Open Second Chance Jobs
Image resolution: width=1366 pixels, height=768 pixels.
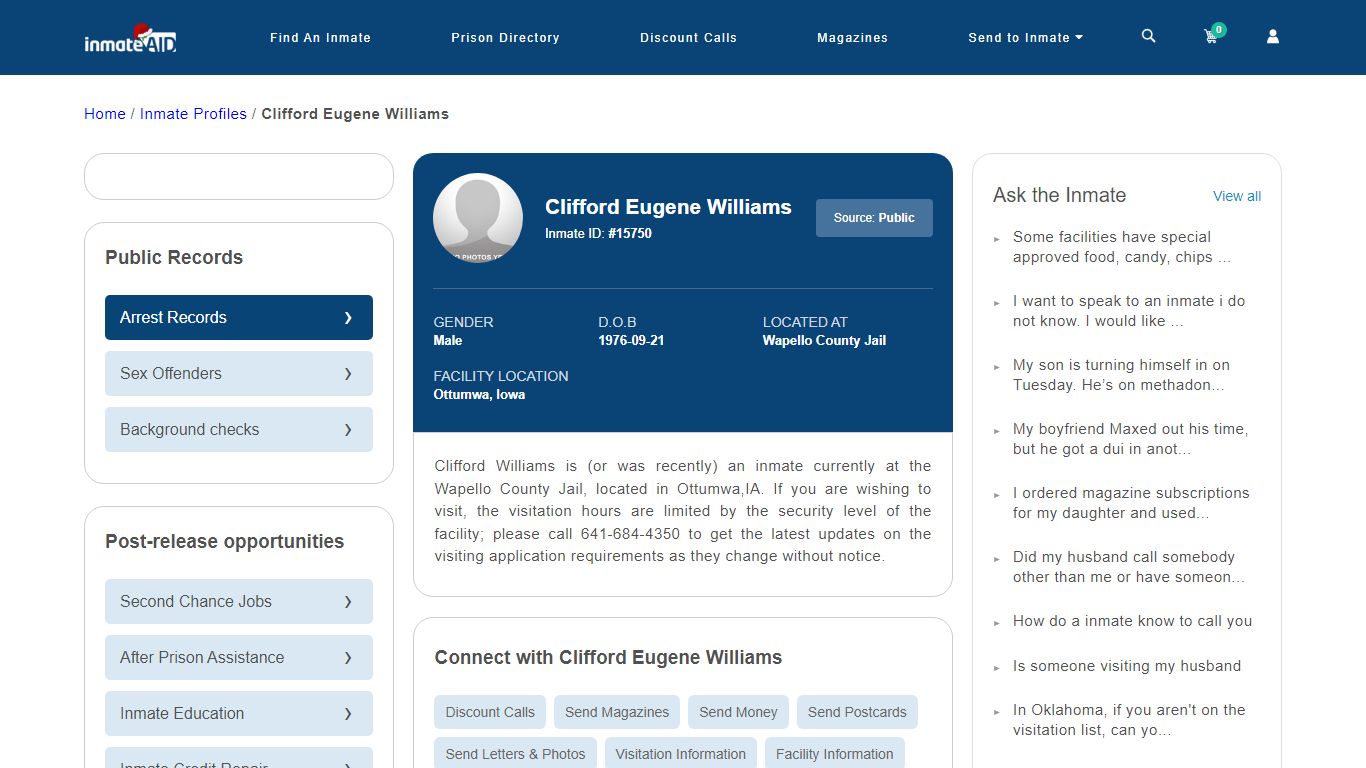click(239, 601)
